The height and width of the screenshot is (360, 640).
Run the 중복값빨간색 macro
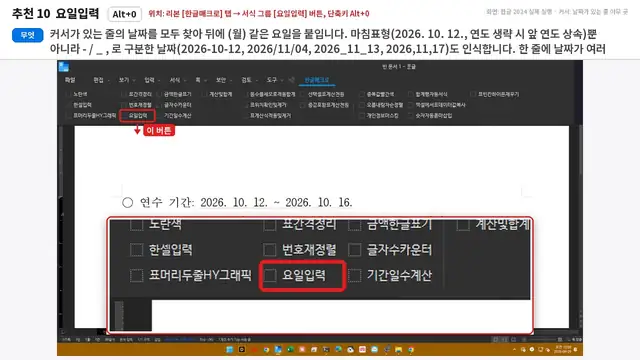pos(377,94)
